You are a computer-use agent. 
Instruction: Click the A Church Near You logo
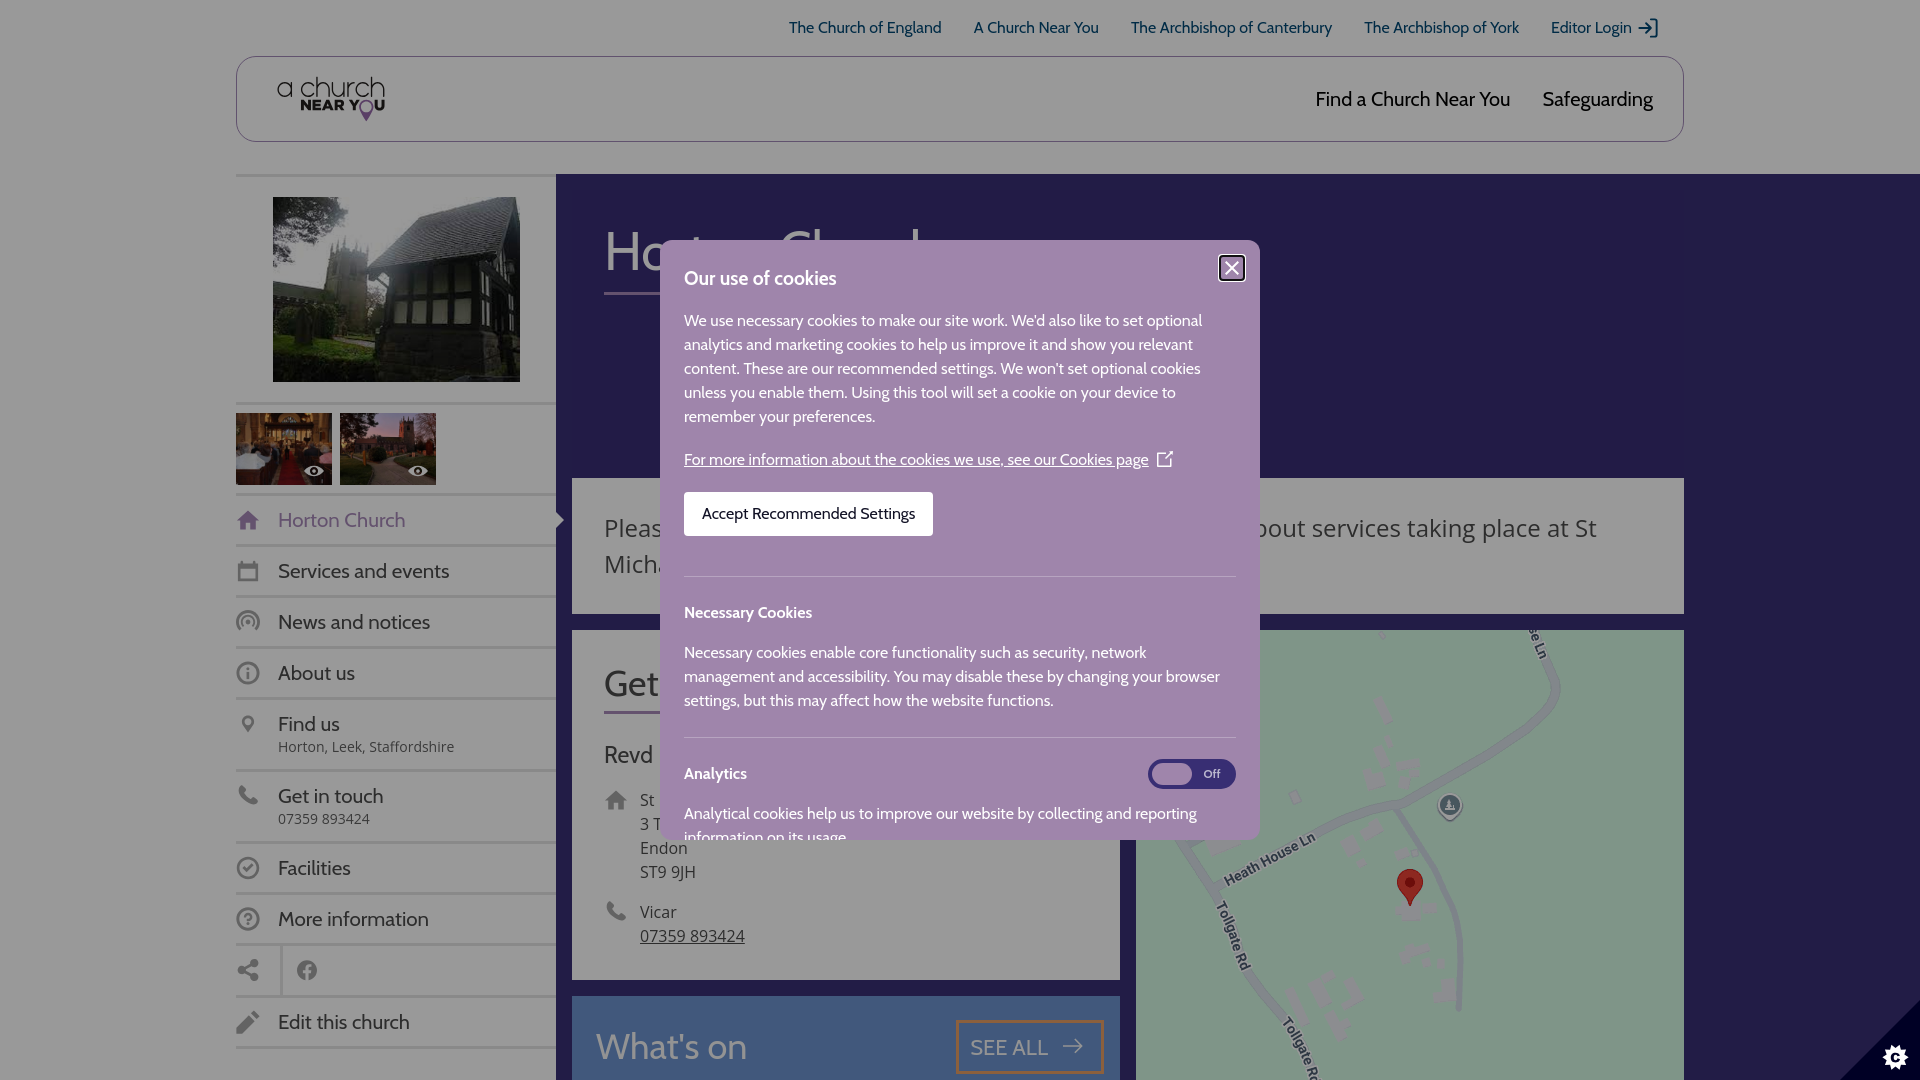coord(331,99)
